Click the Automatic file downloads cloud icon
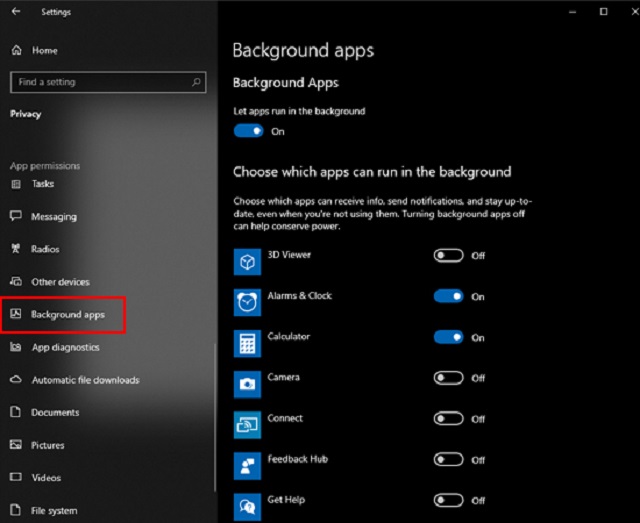Viewport: 640px width, 523px height. 16,380
